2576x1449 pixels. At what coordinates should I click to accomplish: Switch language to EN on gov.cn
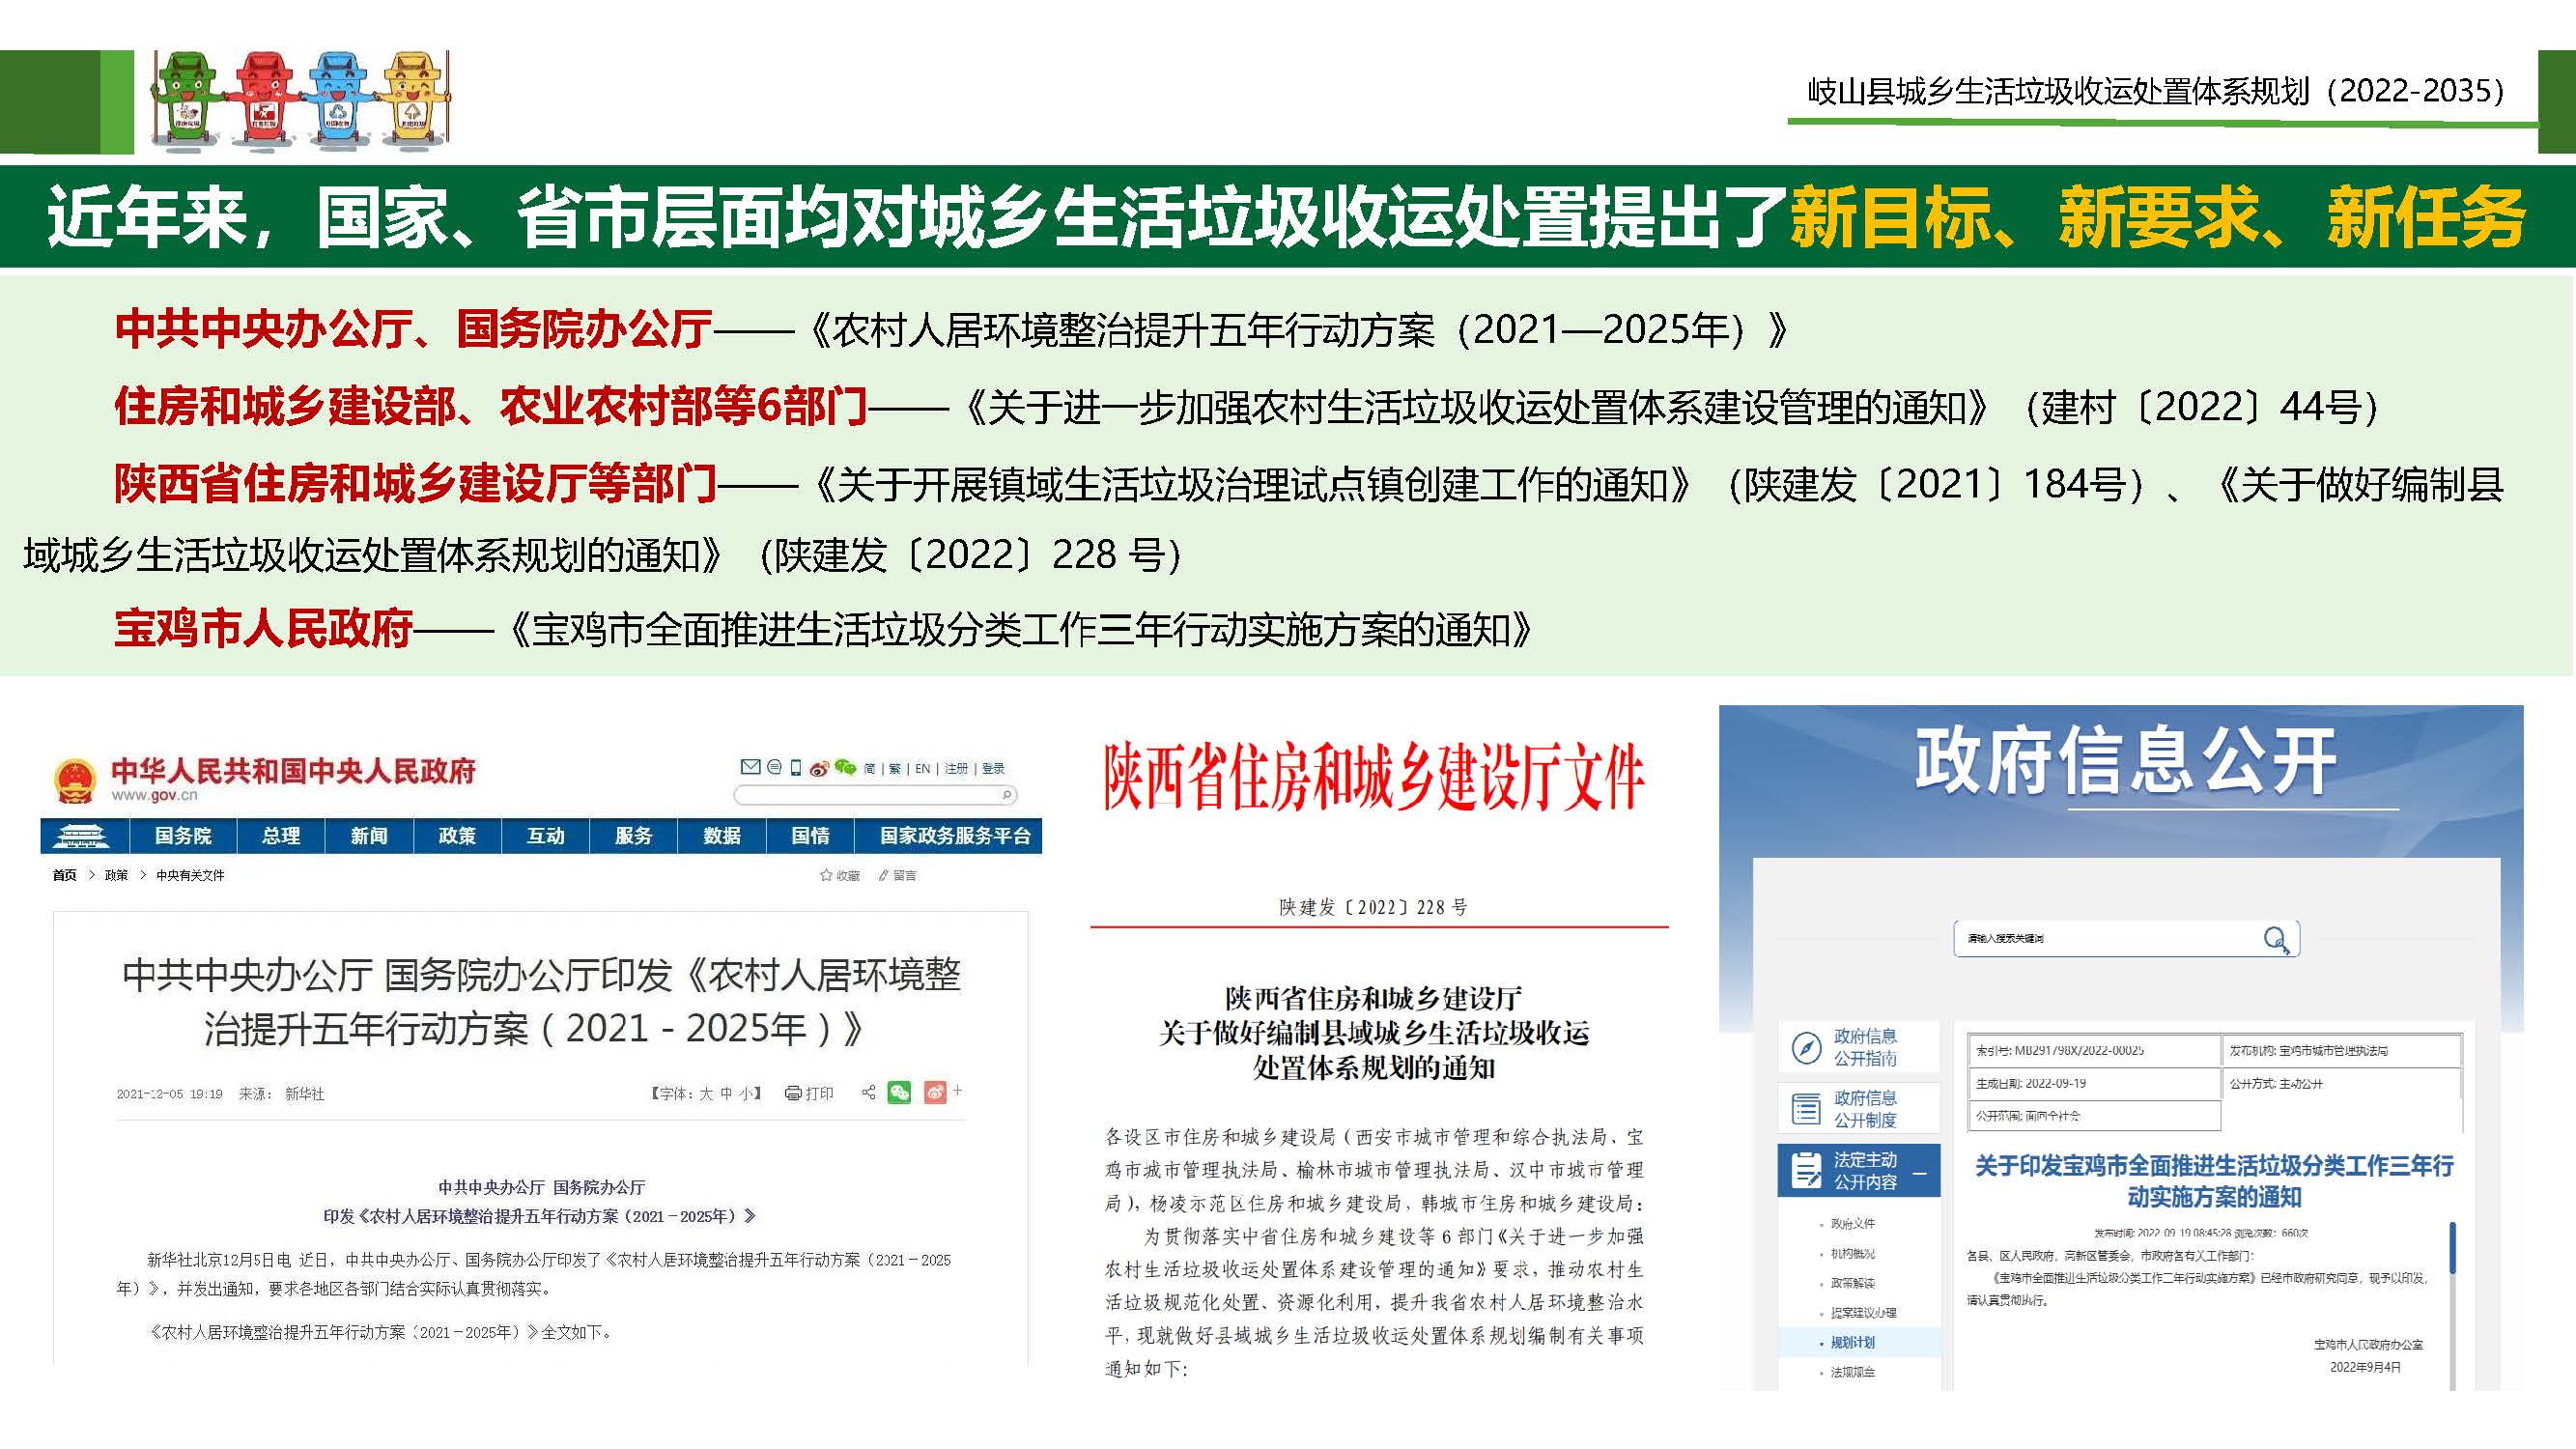point(922,768)
